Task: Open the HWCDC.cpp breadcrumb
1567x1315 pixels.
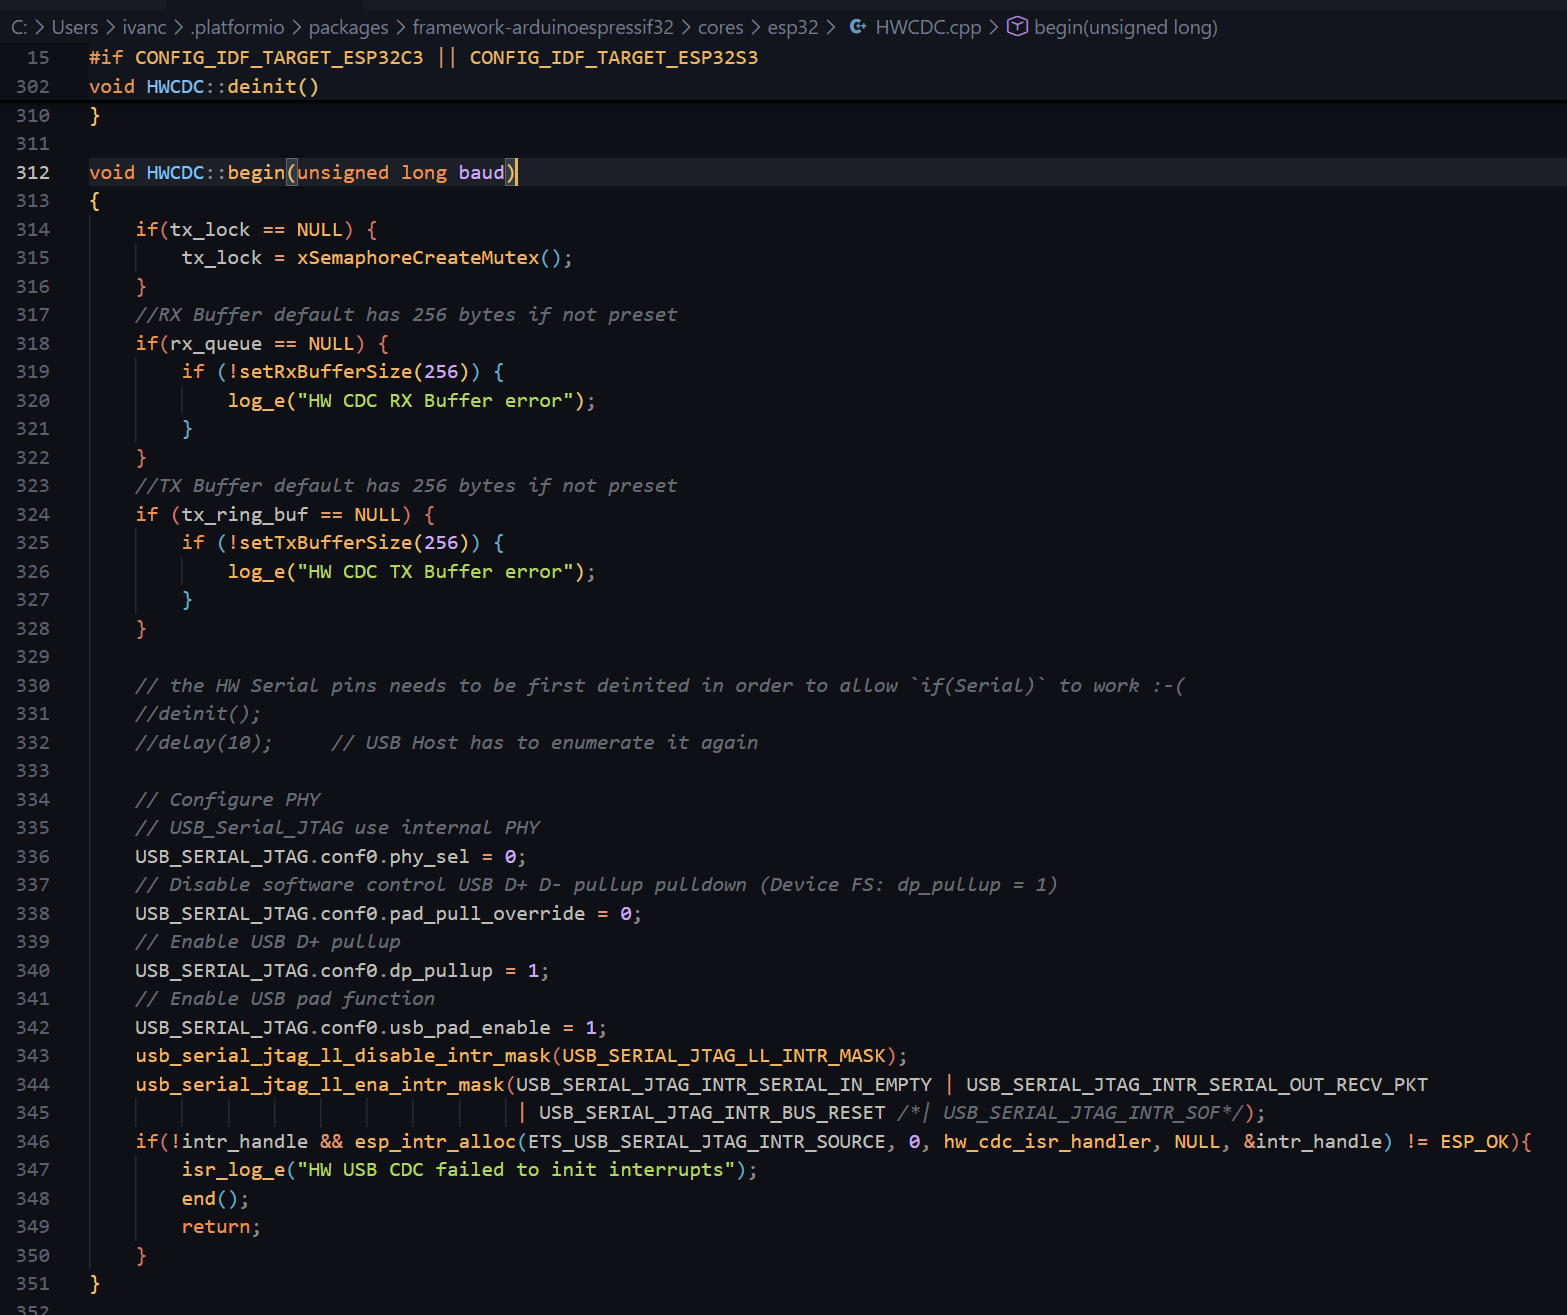Action: click(927, 27)
